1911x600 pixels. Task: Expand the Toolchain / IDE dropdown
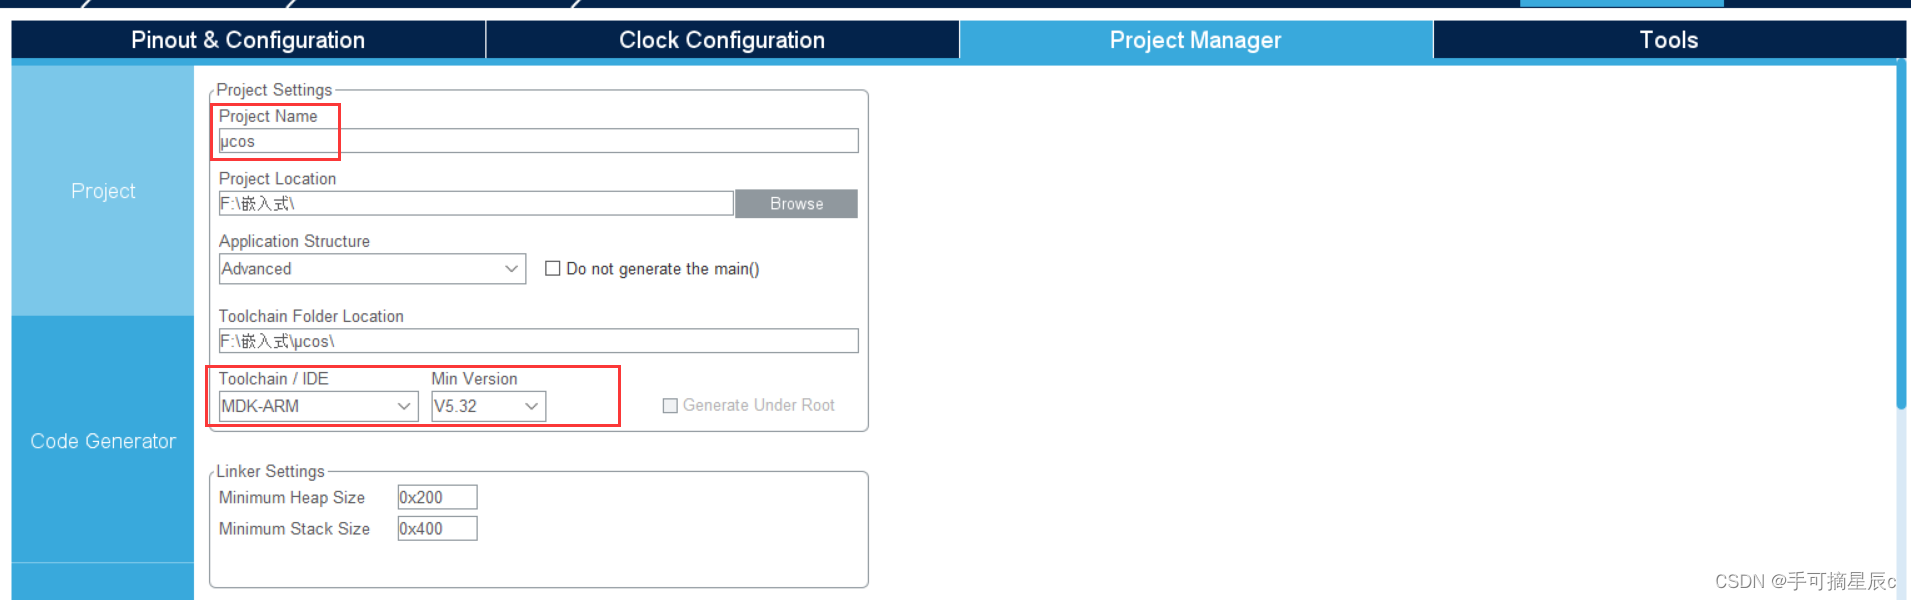point(318,406)
